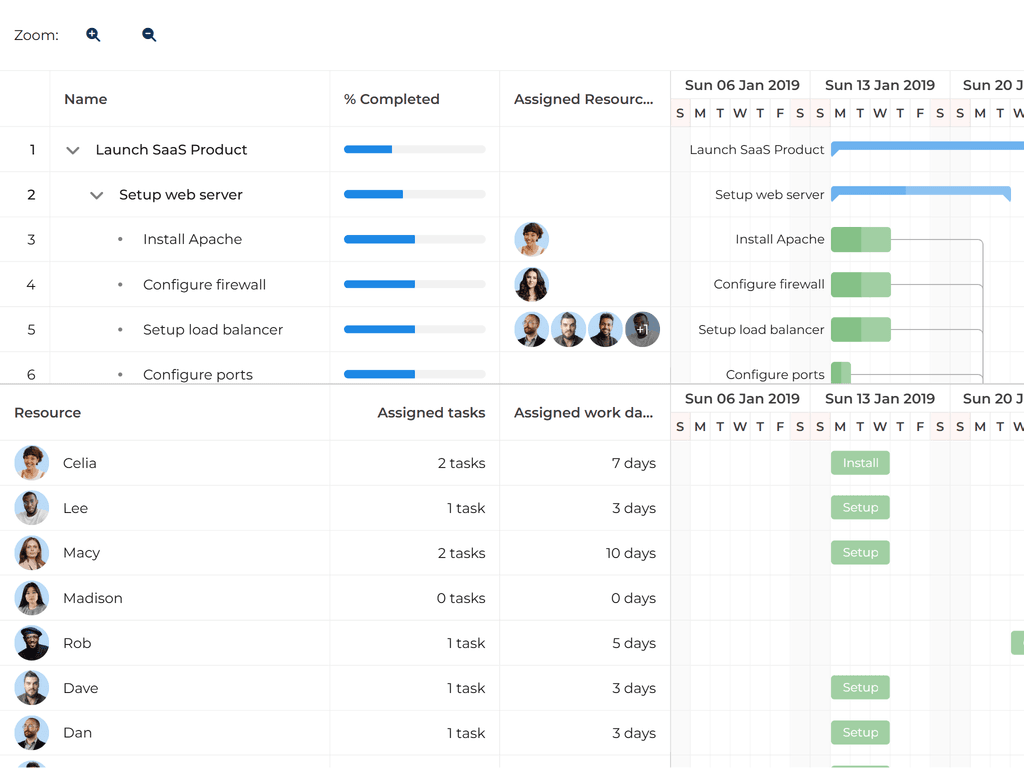Click the Sun 13 Jan 2019 timeline header
This screenshot has height=768, width=1024.
coord(880,85)
